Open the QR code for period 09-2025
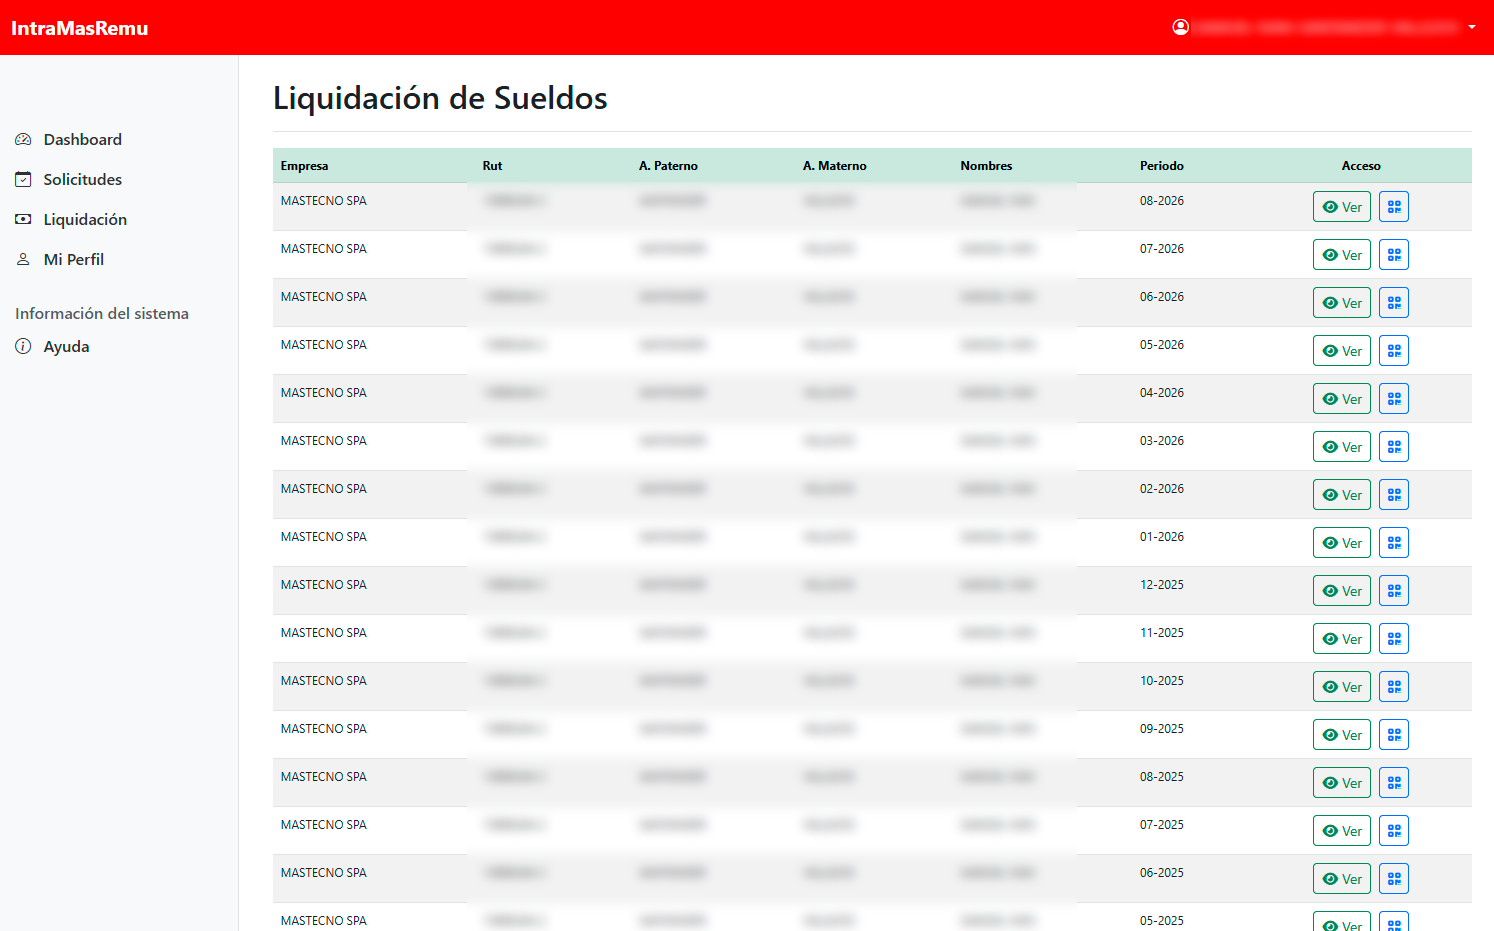This screenshot has width=1494, height=931. (1394, 735)
